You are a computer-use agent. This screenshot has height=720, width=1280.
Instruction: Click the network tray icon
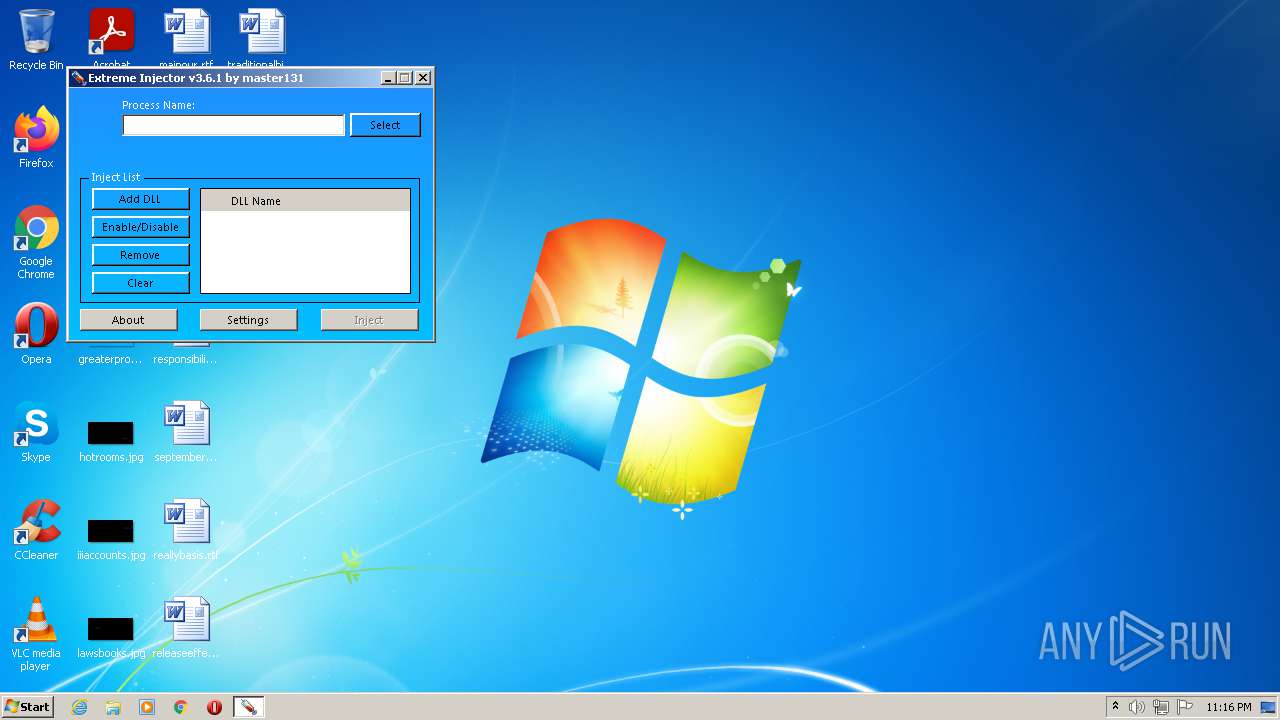[1161, 707]
